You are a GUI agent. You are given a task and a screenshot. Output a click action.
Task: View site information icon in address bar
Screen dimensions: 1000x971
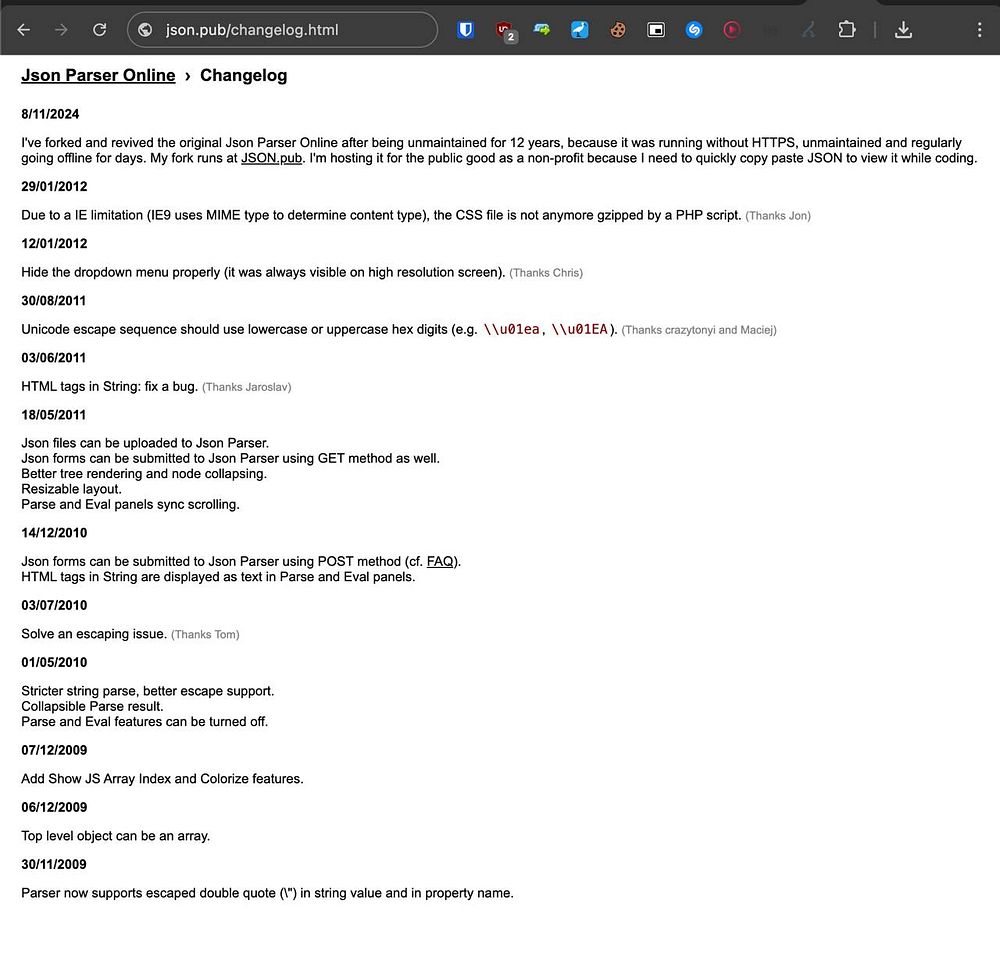click(x=145, y=30)
